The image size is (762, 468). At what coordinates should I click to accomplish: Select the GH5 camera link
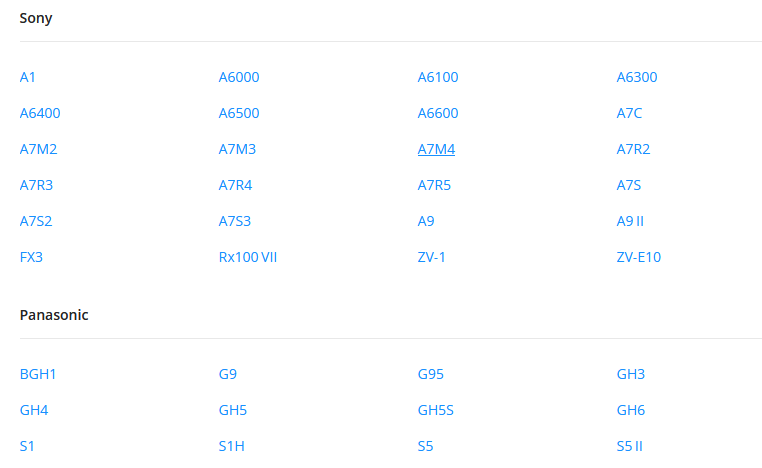click(233, 410)
